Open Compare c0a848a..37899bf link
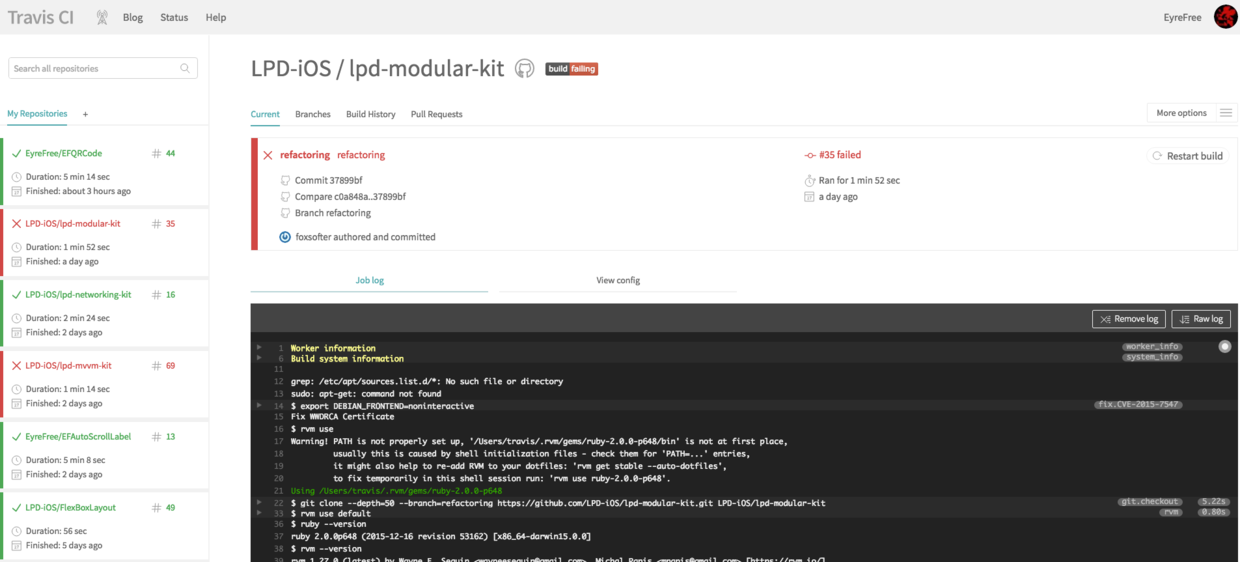The height and width of the screenshot is (562, 1240). 350,197
